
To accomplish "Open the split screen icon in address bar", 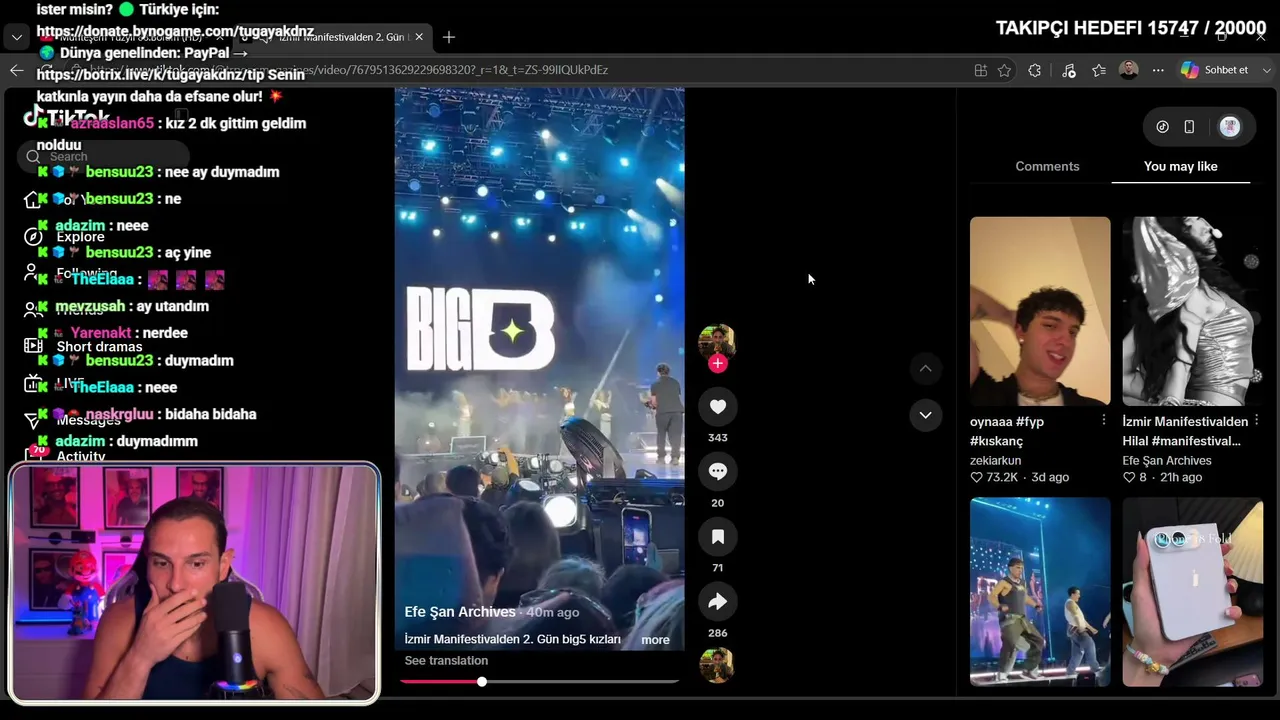I will [980, 70].
